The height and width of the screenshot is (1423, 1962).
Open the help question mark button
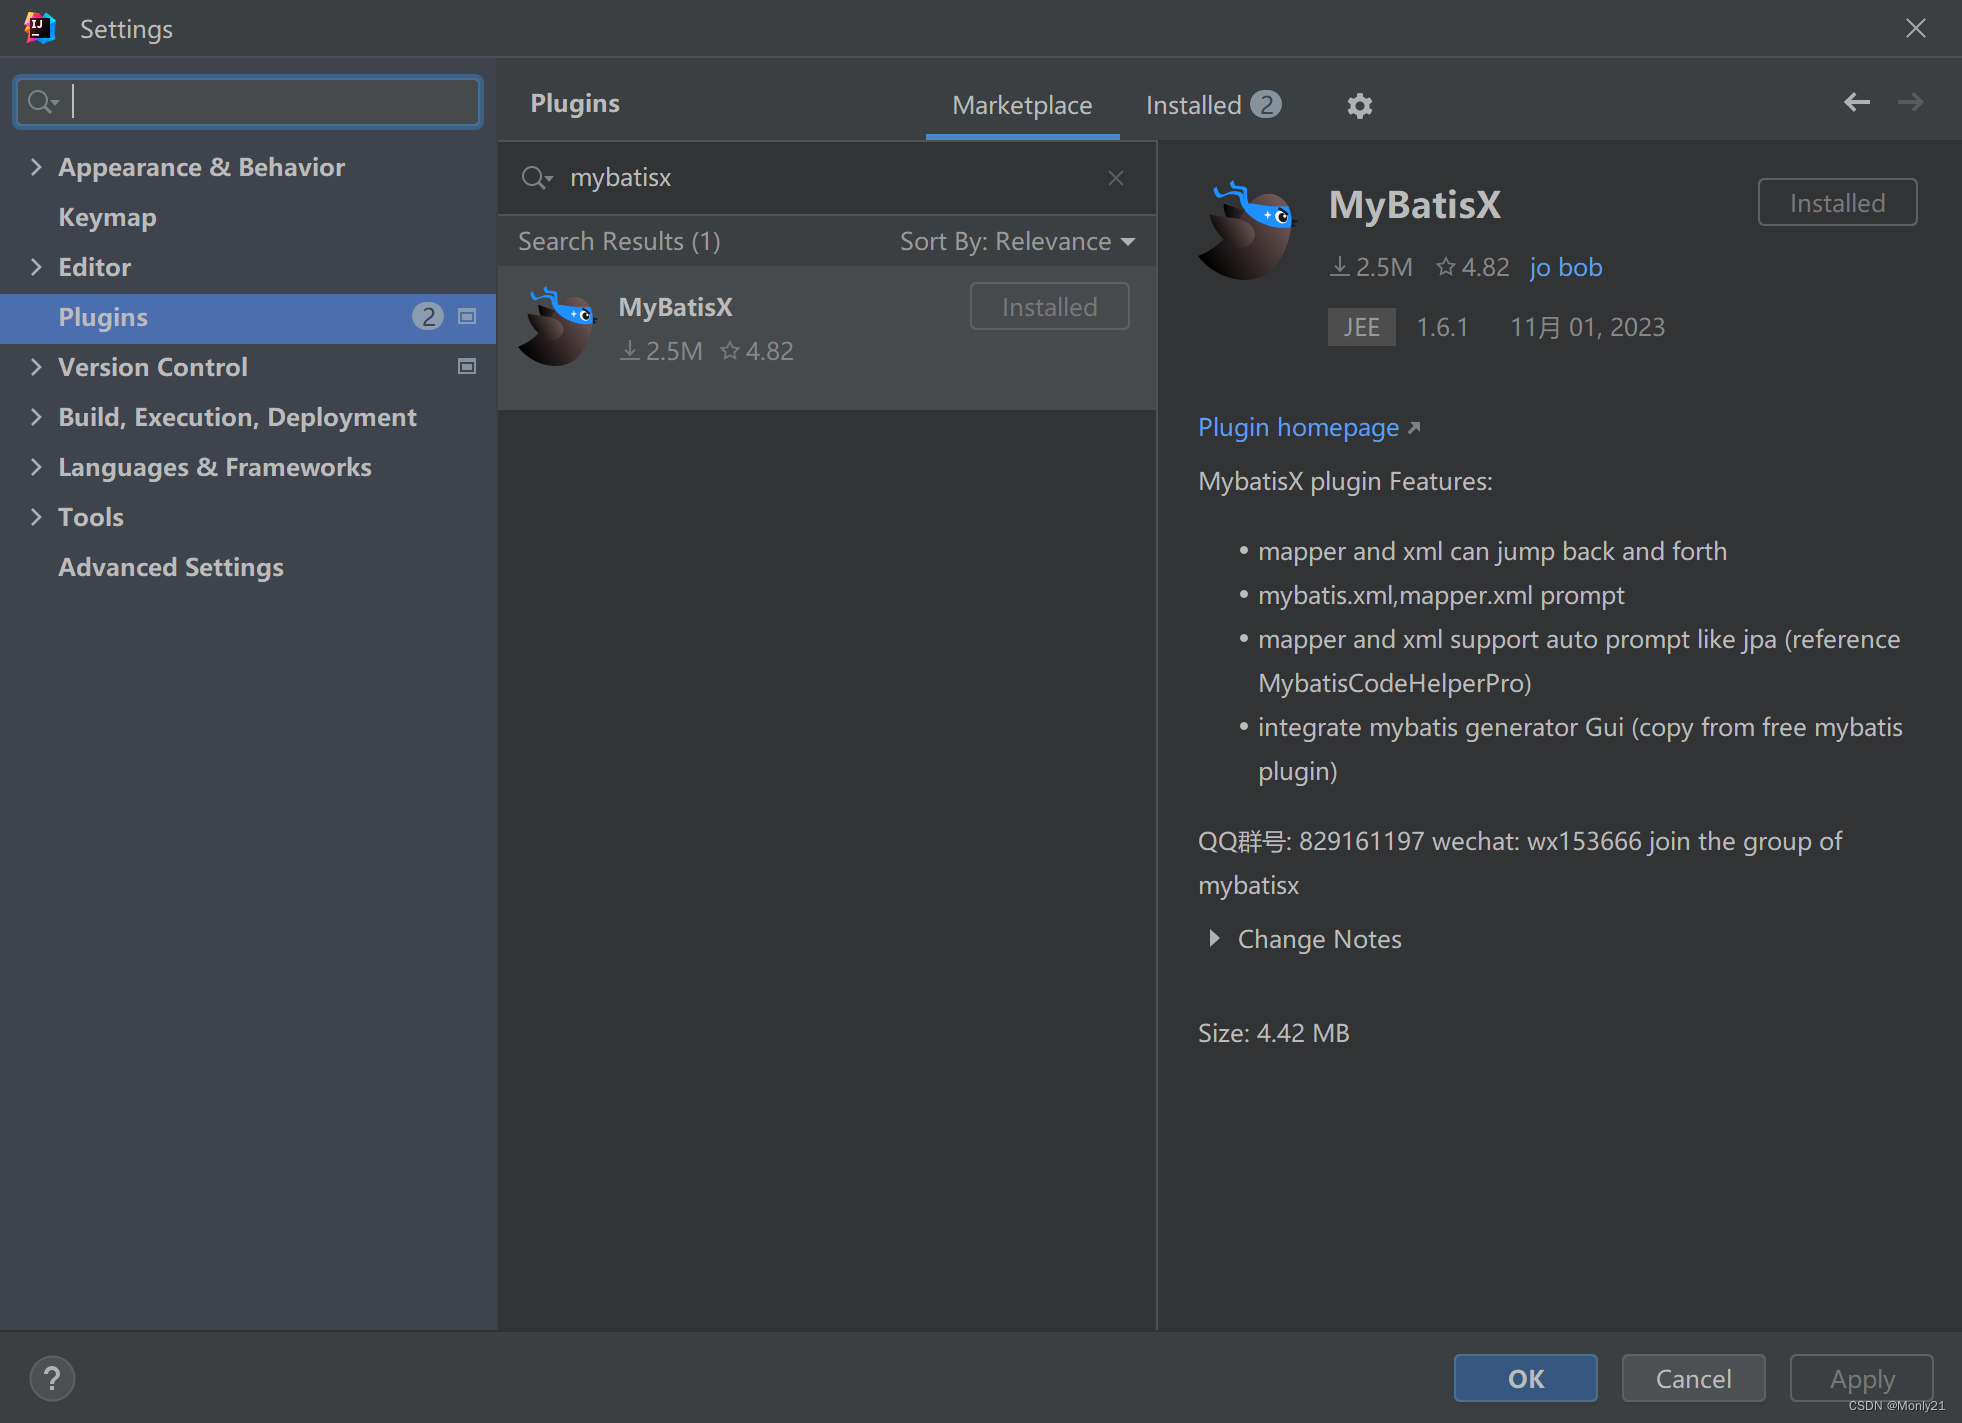(52, 1379)
